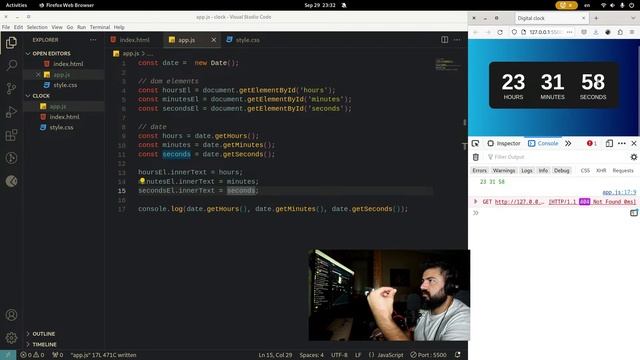Open index.html in CLOCK folder

point(64,117)
